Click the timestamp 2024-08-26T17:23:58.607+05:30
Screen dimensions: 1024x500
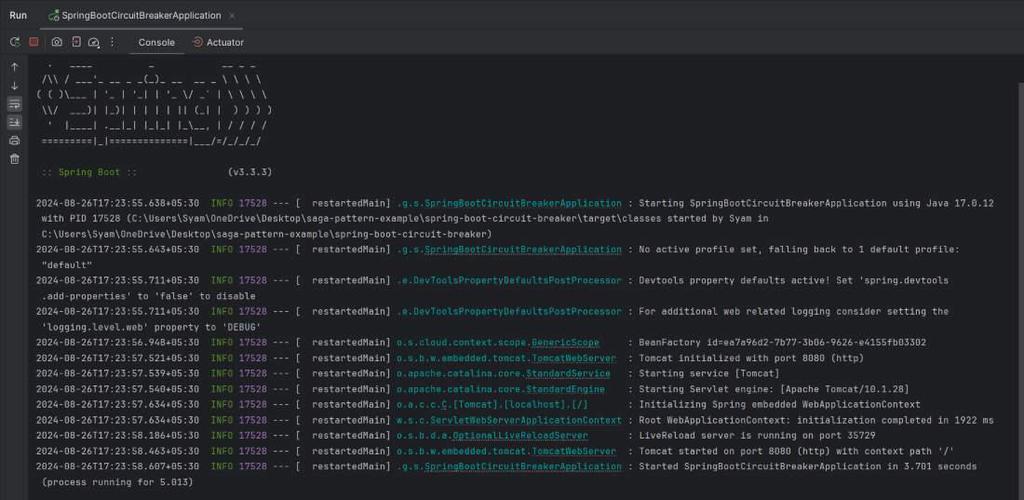click(x=118, y=466)
